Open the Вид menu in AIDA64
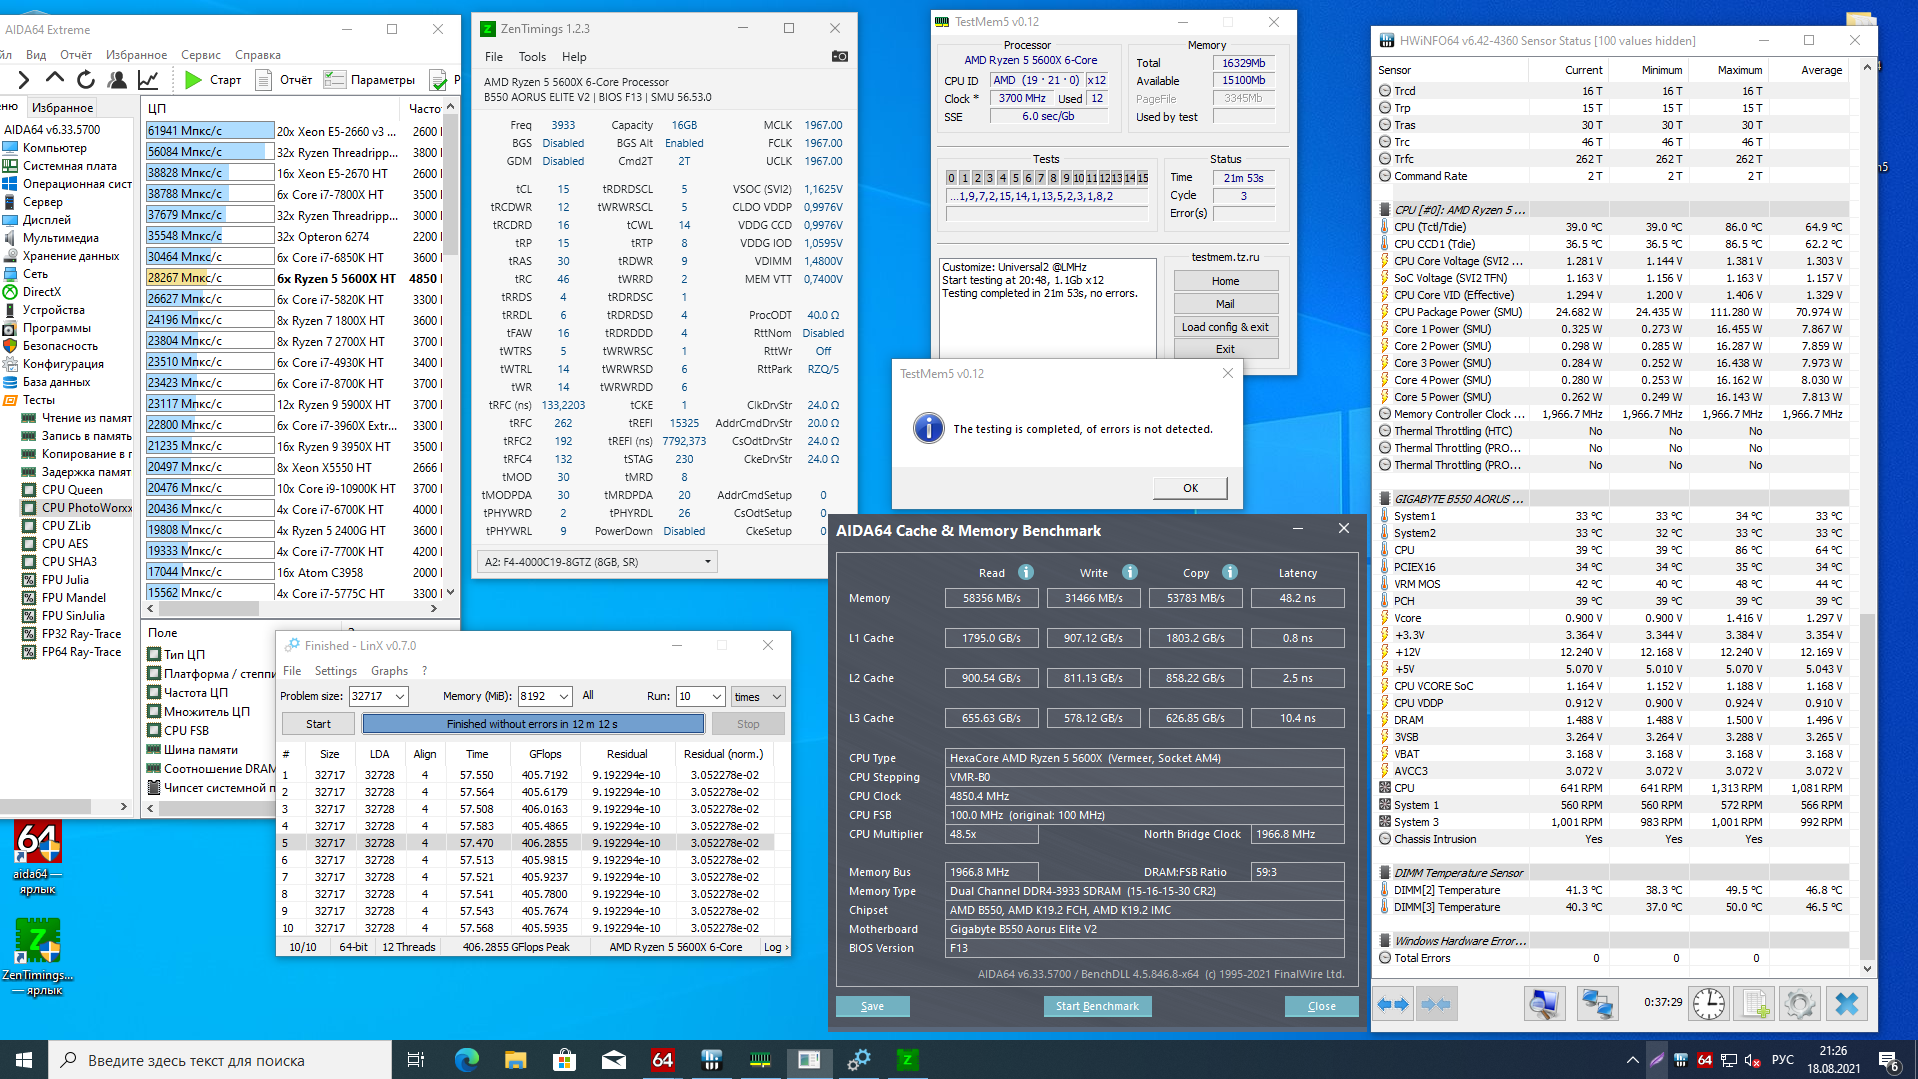This screenshot has height=1079, width=1918. [x=36, y=55]
